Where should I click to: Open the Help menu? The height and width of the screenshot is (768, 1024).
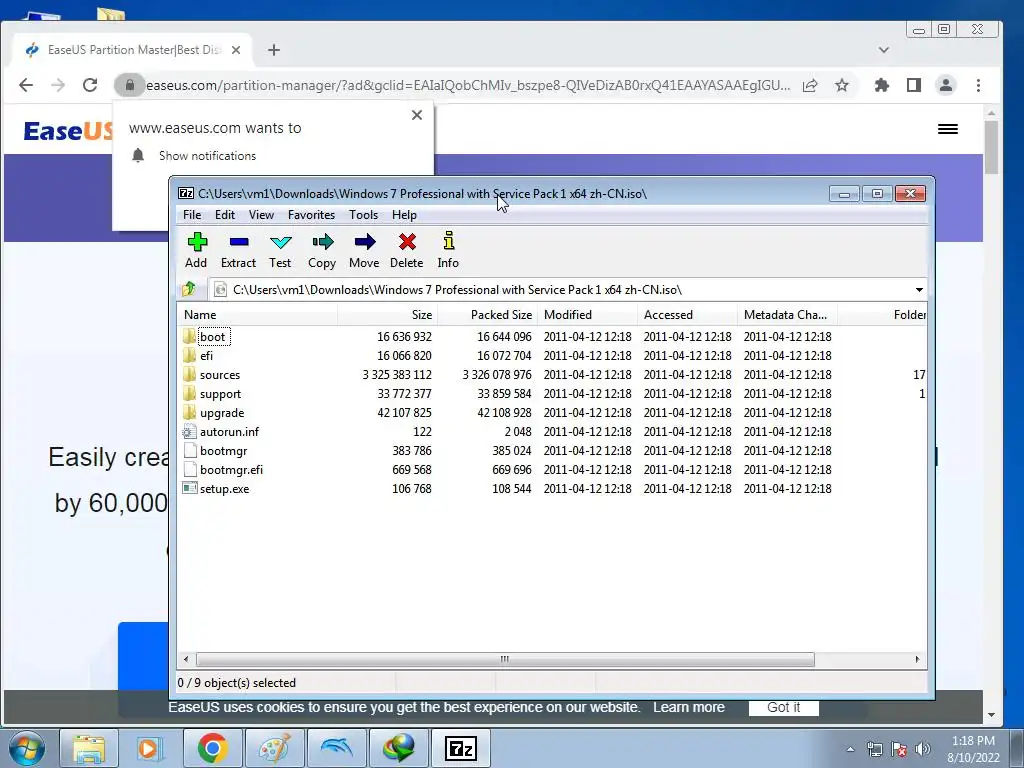[404, 215]
